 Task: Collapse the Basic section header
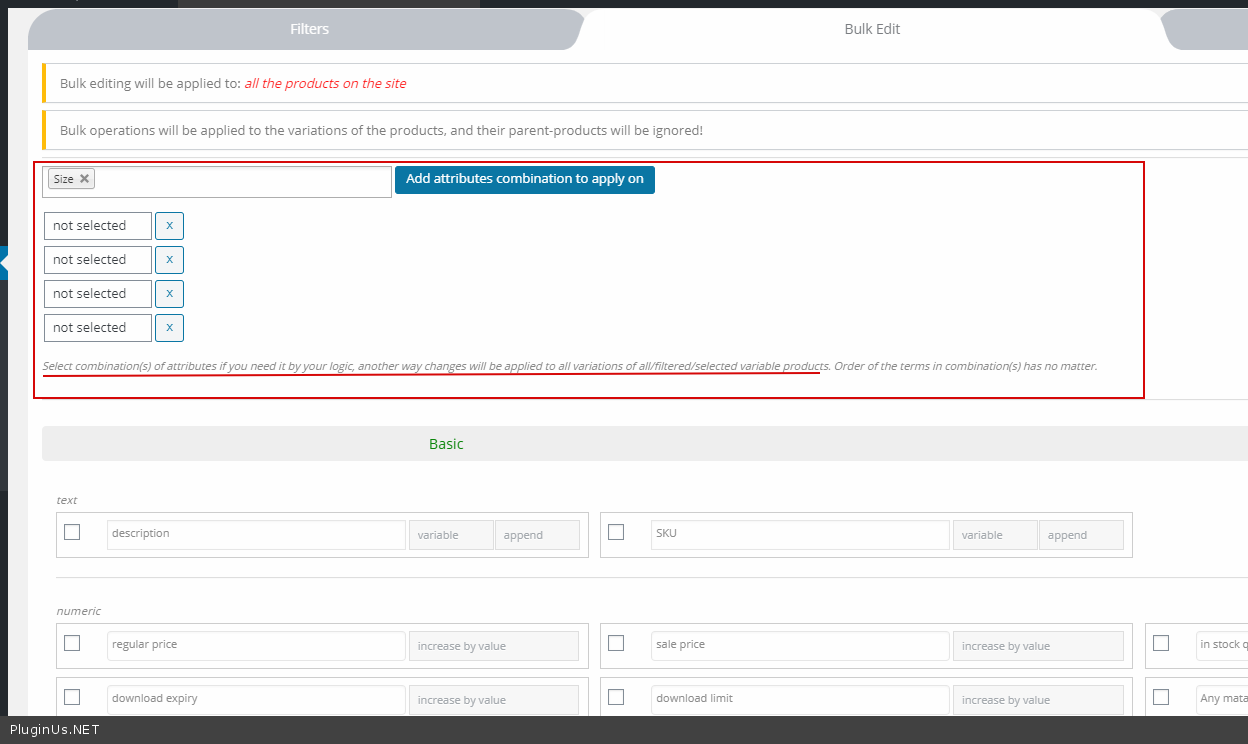[446, 444]
